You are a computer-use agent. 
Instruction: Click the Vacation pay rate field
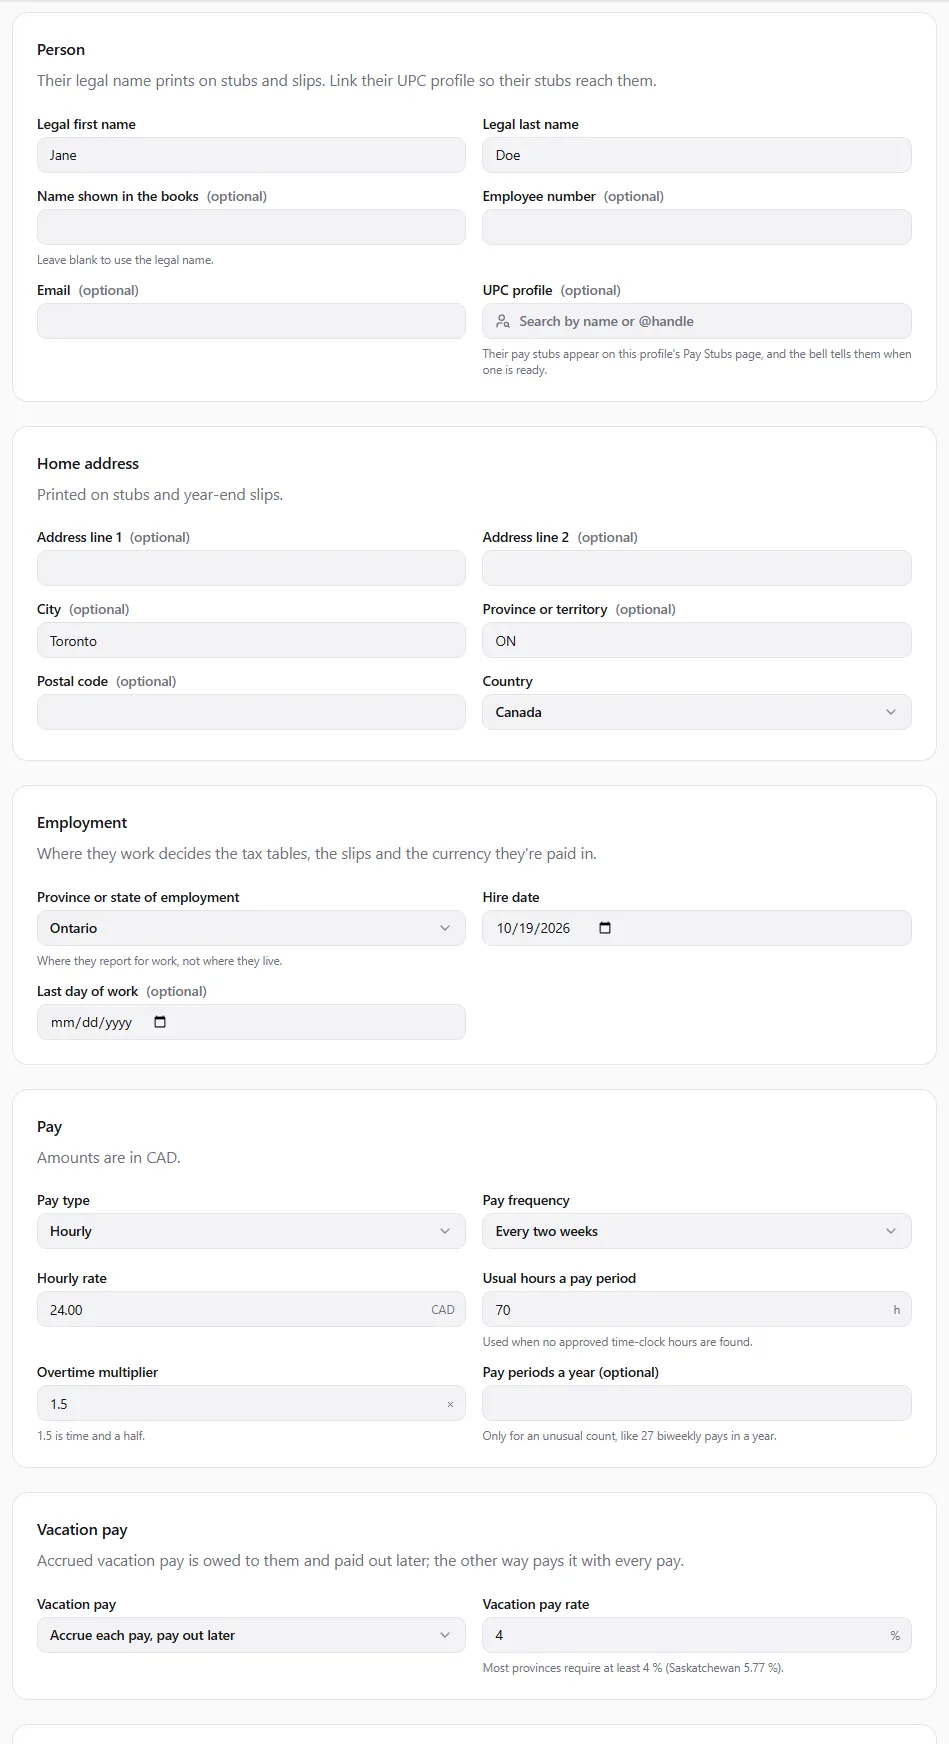[697, 1635]
